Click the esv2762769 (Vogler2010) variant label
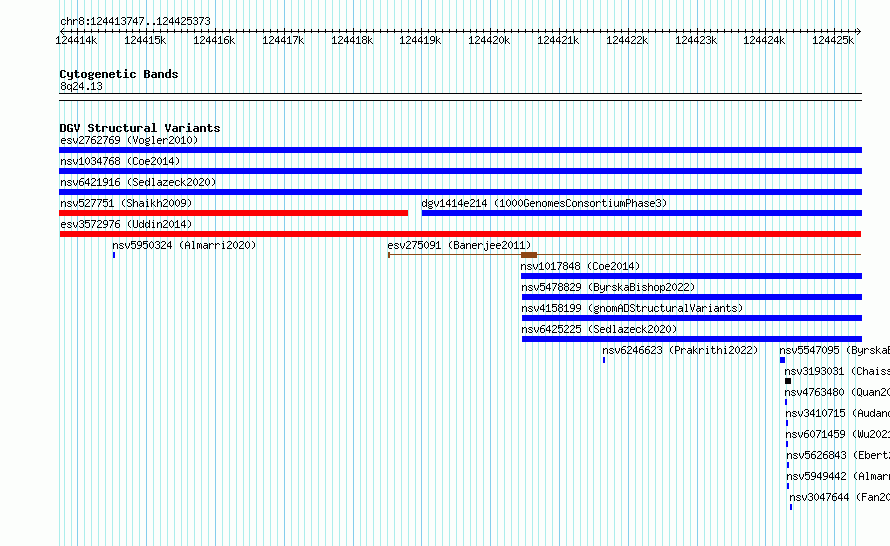The image size is (890, 546). pyautogui.click(x=129, y=140)
